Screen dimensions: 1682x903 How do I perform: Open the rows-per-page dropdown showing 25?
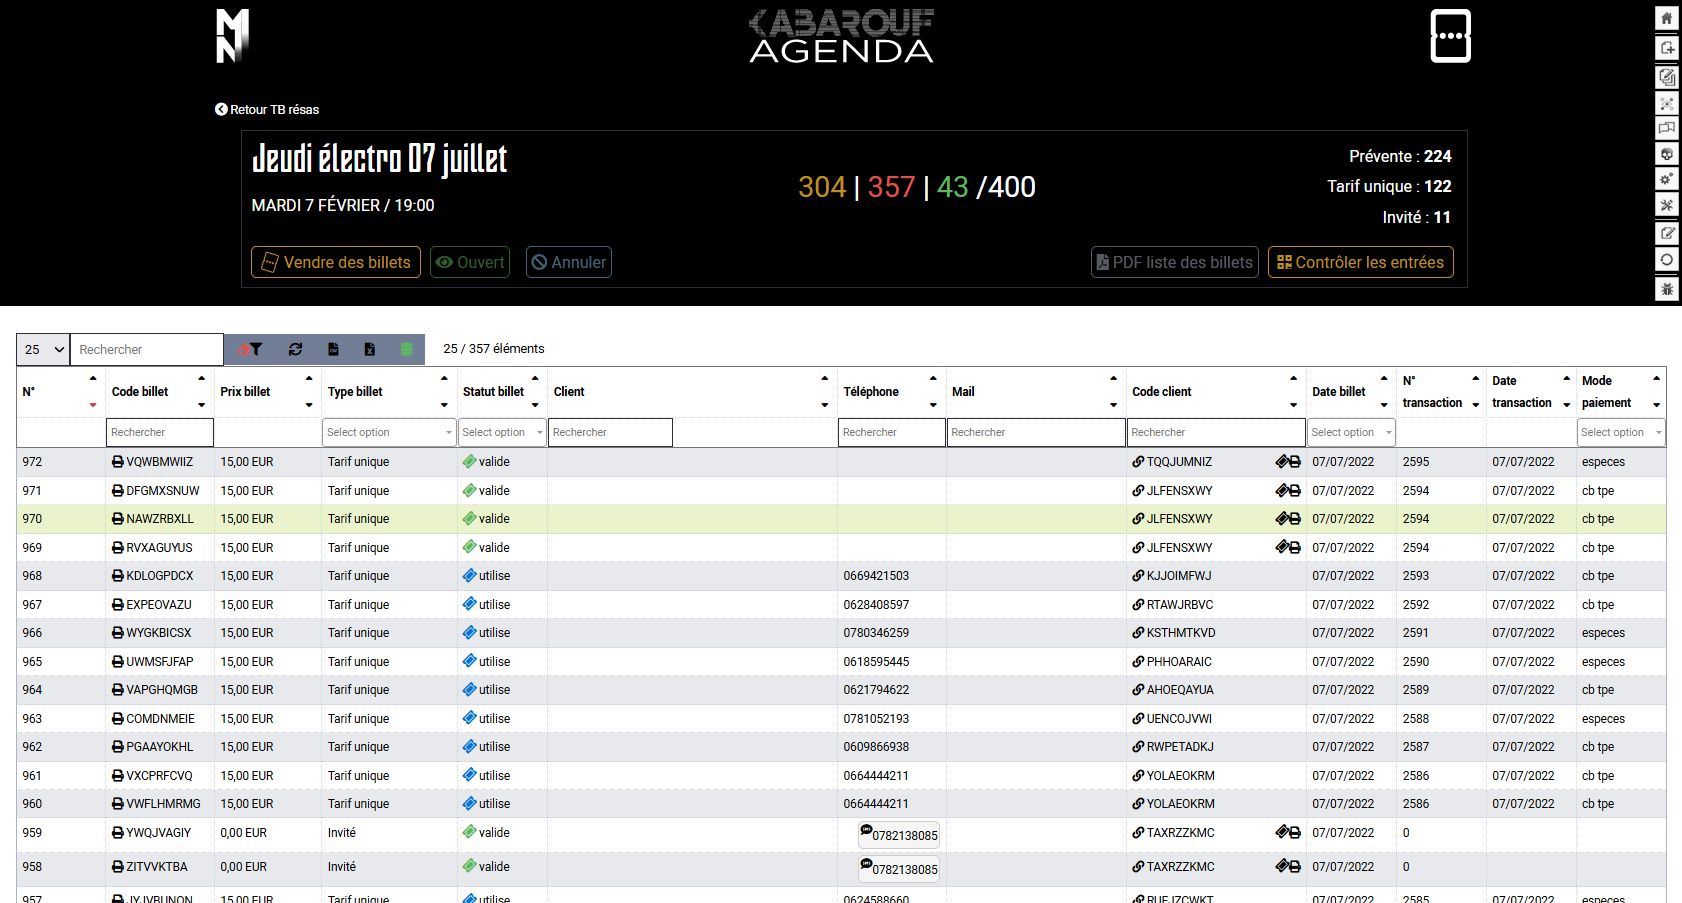pos(43,349)
